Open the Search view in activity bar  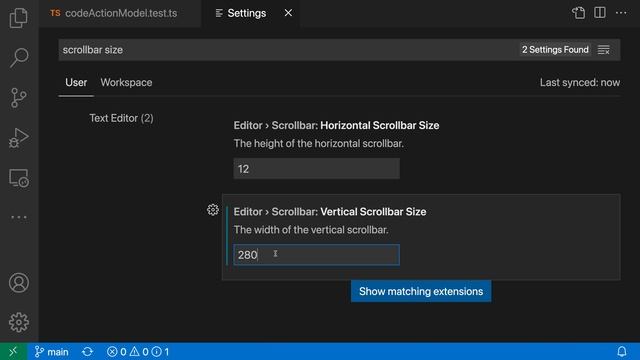tap(19, 58)
